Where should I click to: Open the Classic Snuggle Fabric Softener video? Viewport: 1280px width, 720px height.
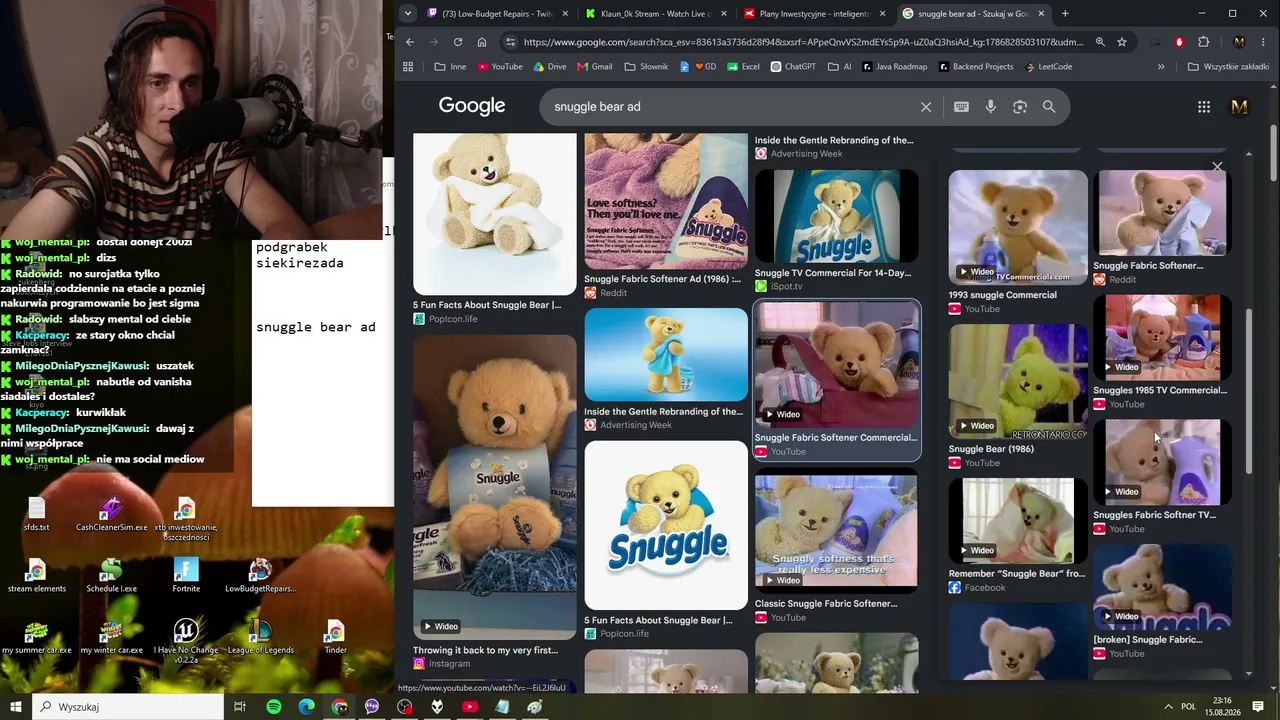(x=836, y=531)
